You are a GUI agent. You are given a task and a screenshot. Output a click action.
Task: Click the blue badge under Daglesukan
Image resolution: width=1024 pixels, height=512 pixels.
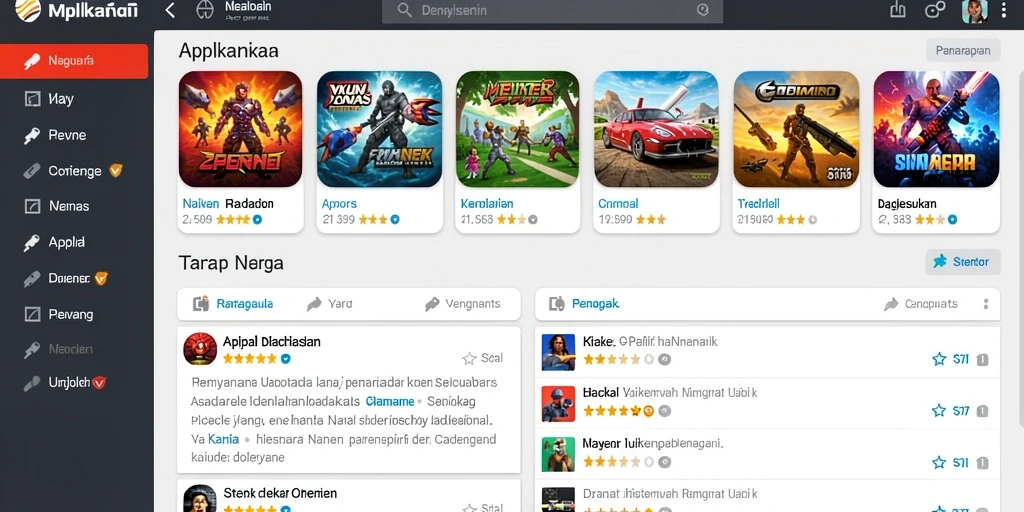(x=952, y=220)
